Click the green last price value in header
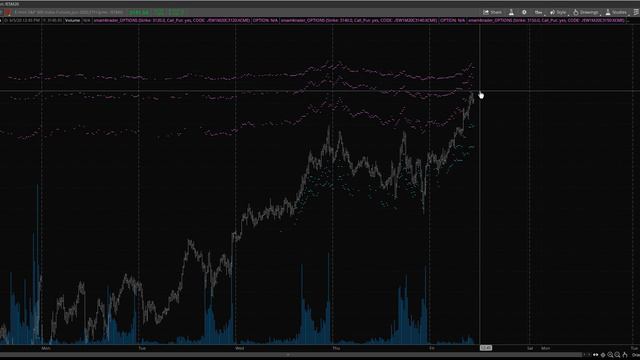 [139, 13]
